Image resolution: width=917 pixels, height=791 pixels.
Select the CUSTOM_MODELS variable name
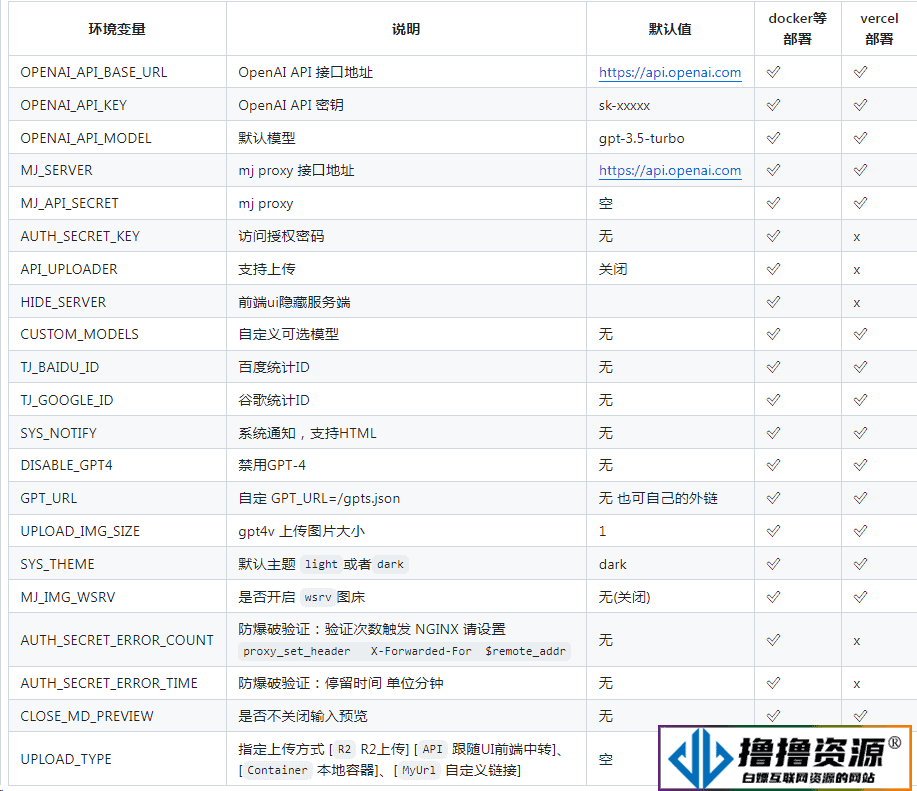80,334
